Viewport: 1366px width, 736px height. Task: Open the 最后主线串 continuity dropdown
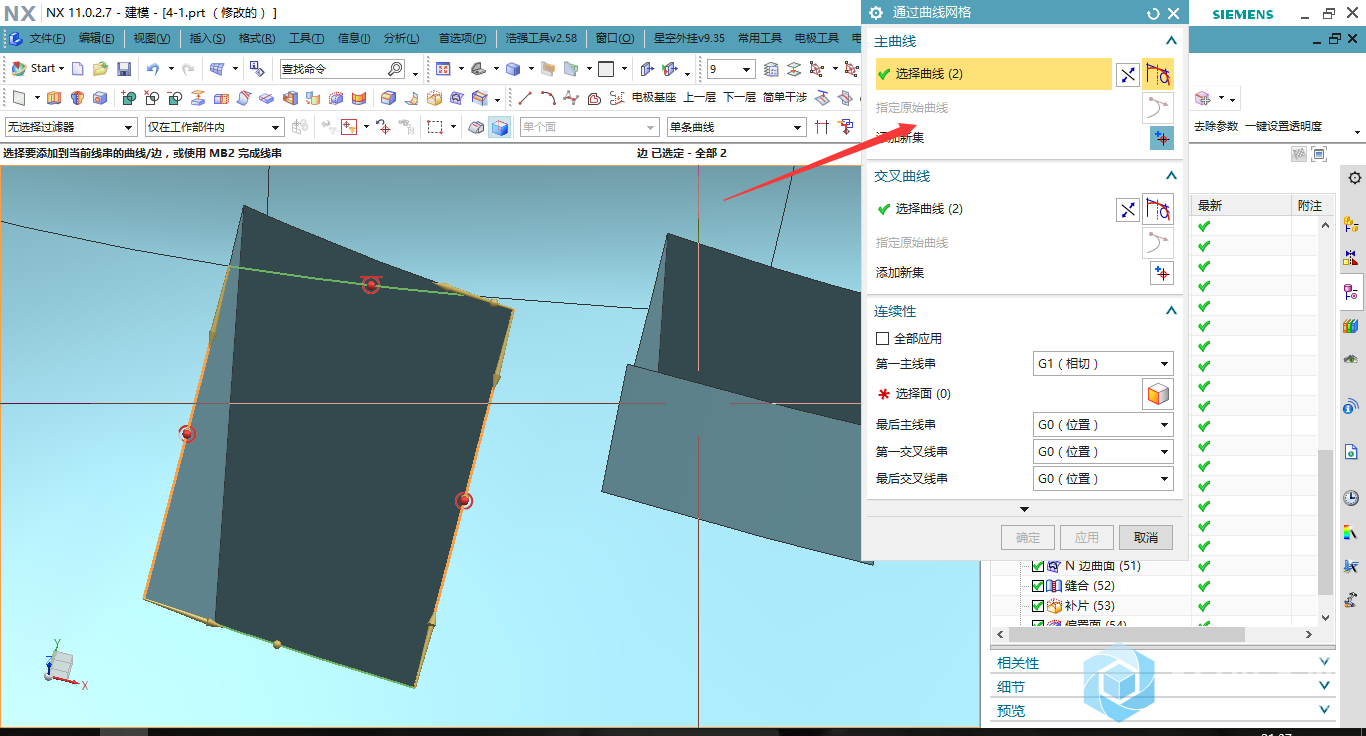[x=1102, y=425]
